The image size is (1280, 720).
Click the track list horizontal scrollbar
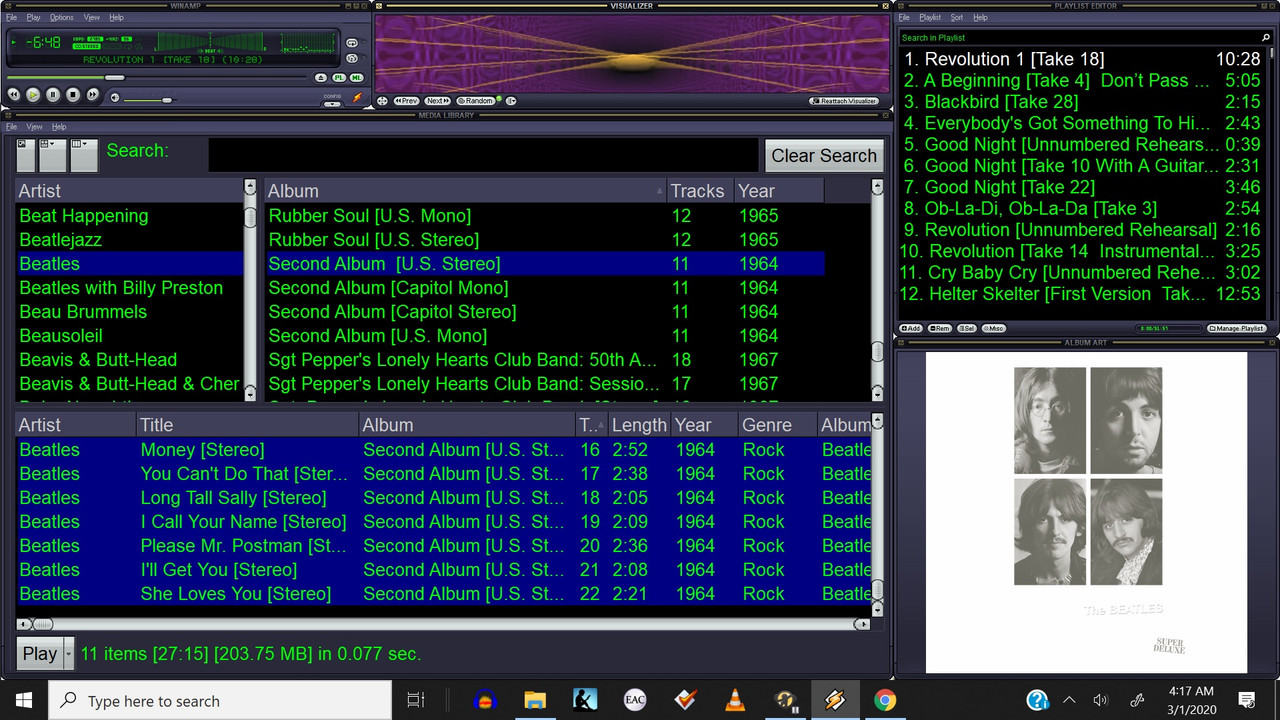click(x=444, y=624)
